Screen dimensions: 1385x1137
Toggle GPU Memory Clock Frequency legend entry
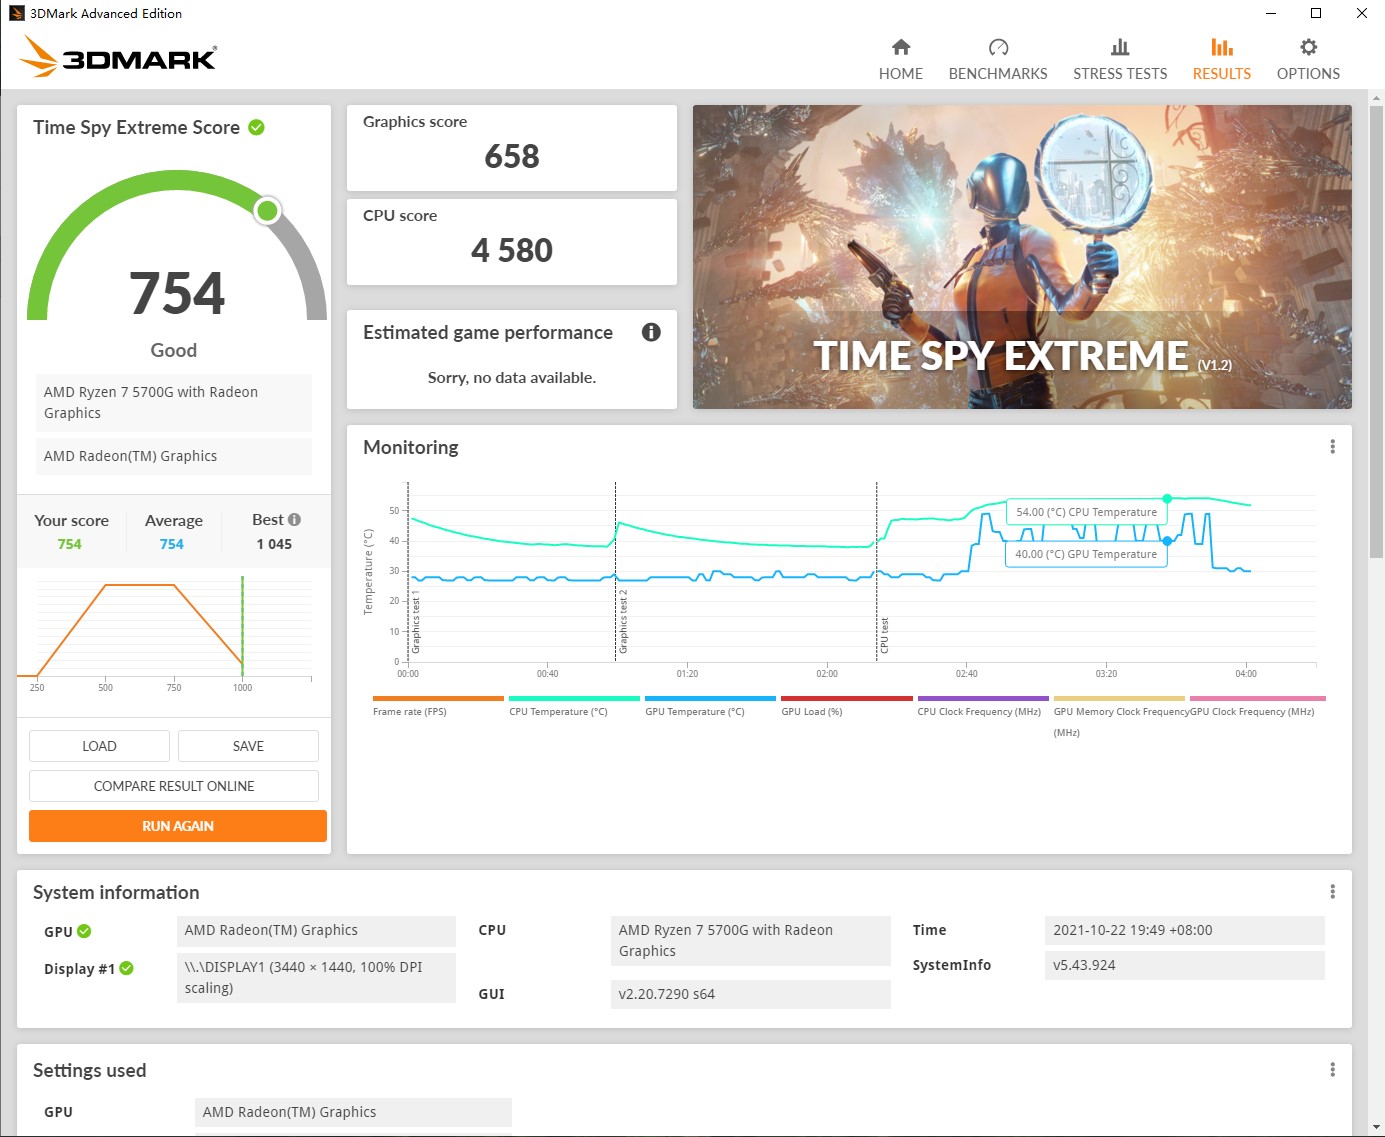[x=1119, y=716]
